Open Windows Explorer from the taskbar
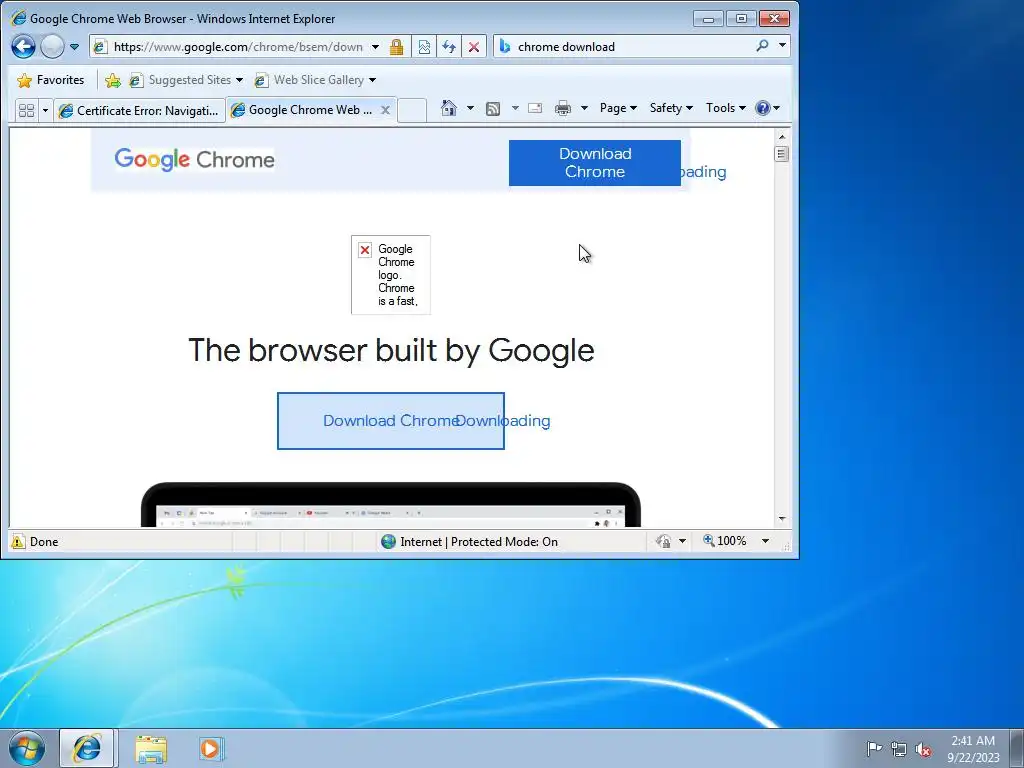 click(151, 749)
